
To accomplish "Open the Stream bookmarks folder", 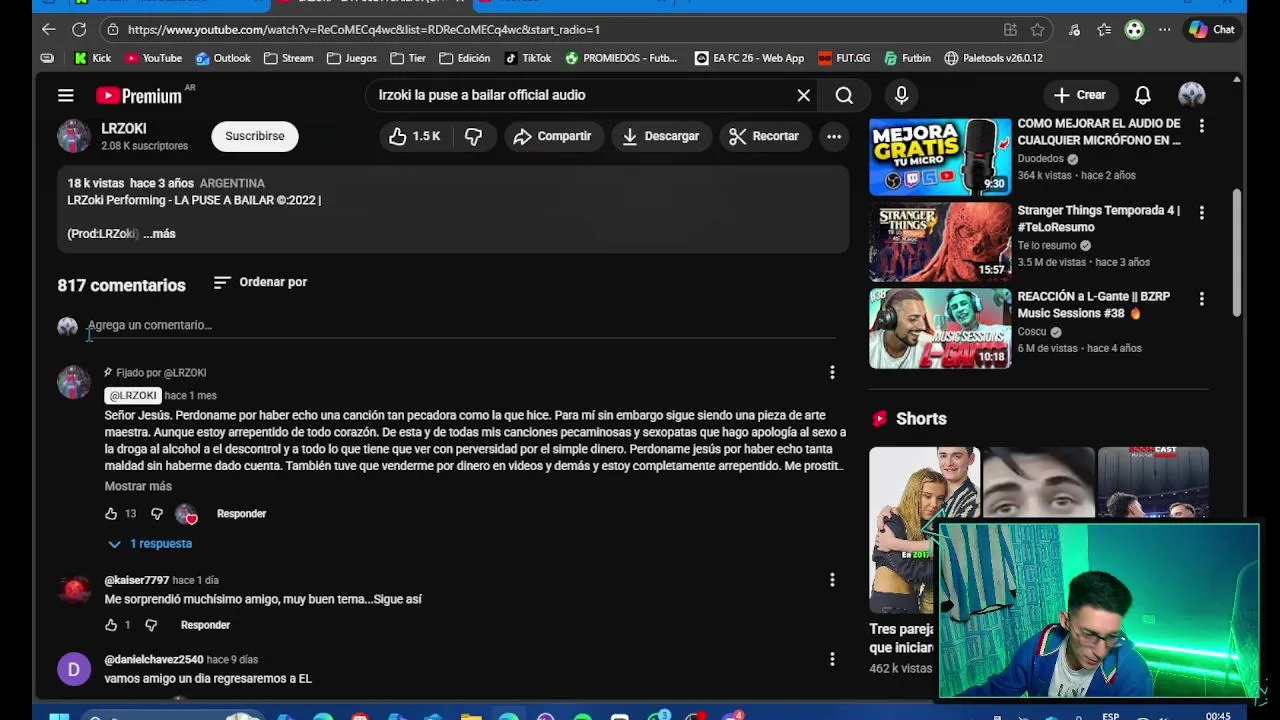I will [x=289, y=58].
